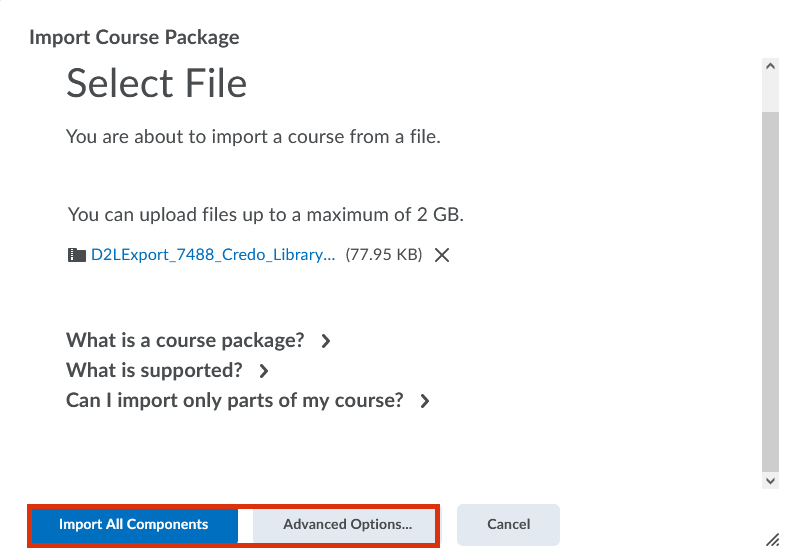Click the Select File heading

(x=156, y=83)
